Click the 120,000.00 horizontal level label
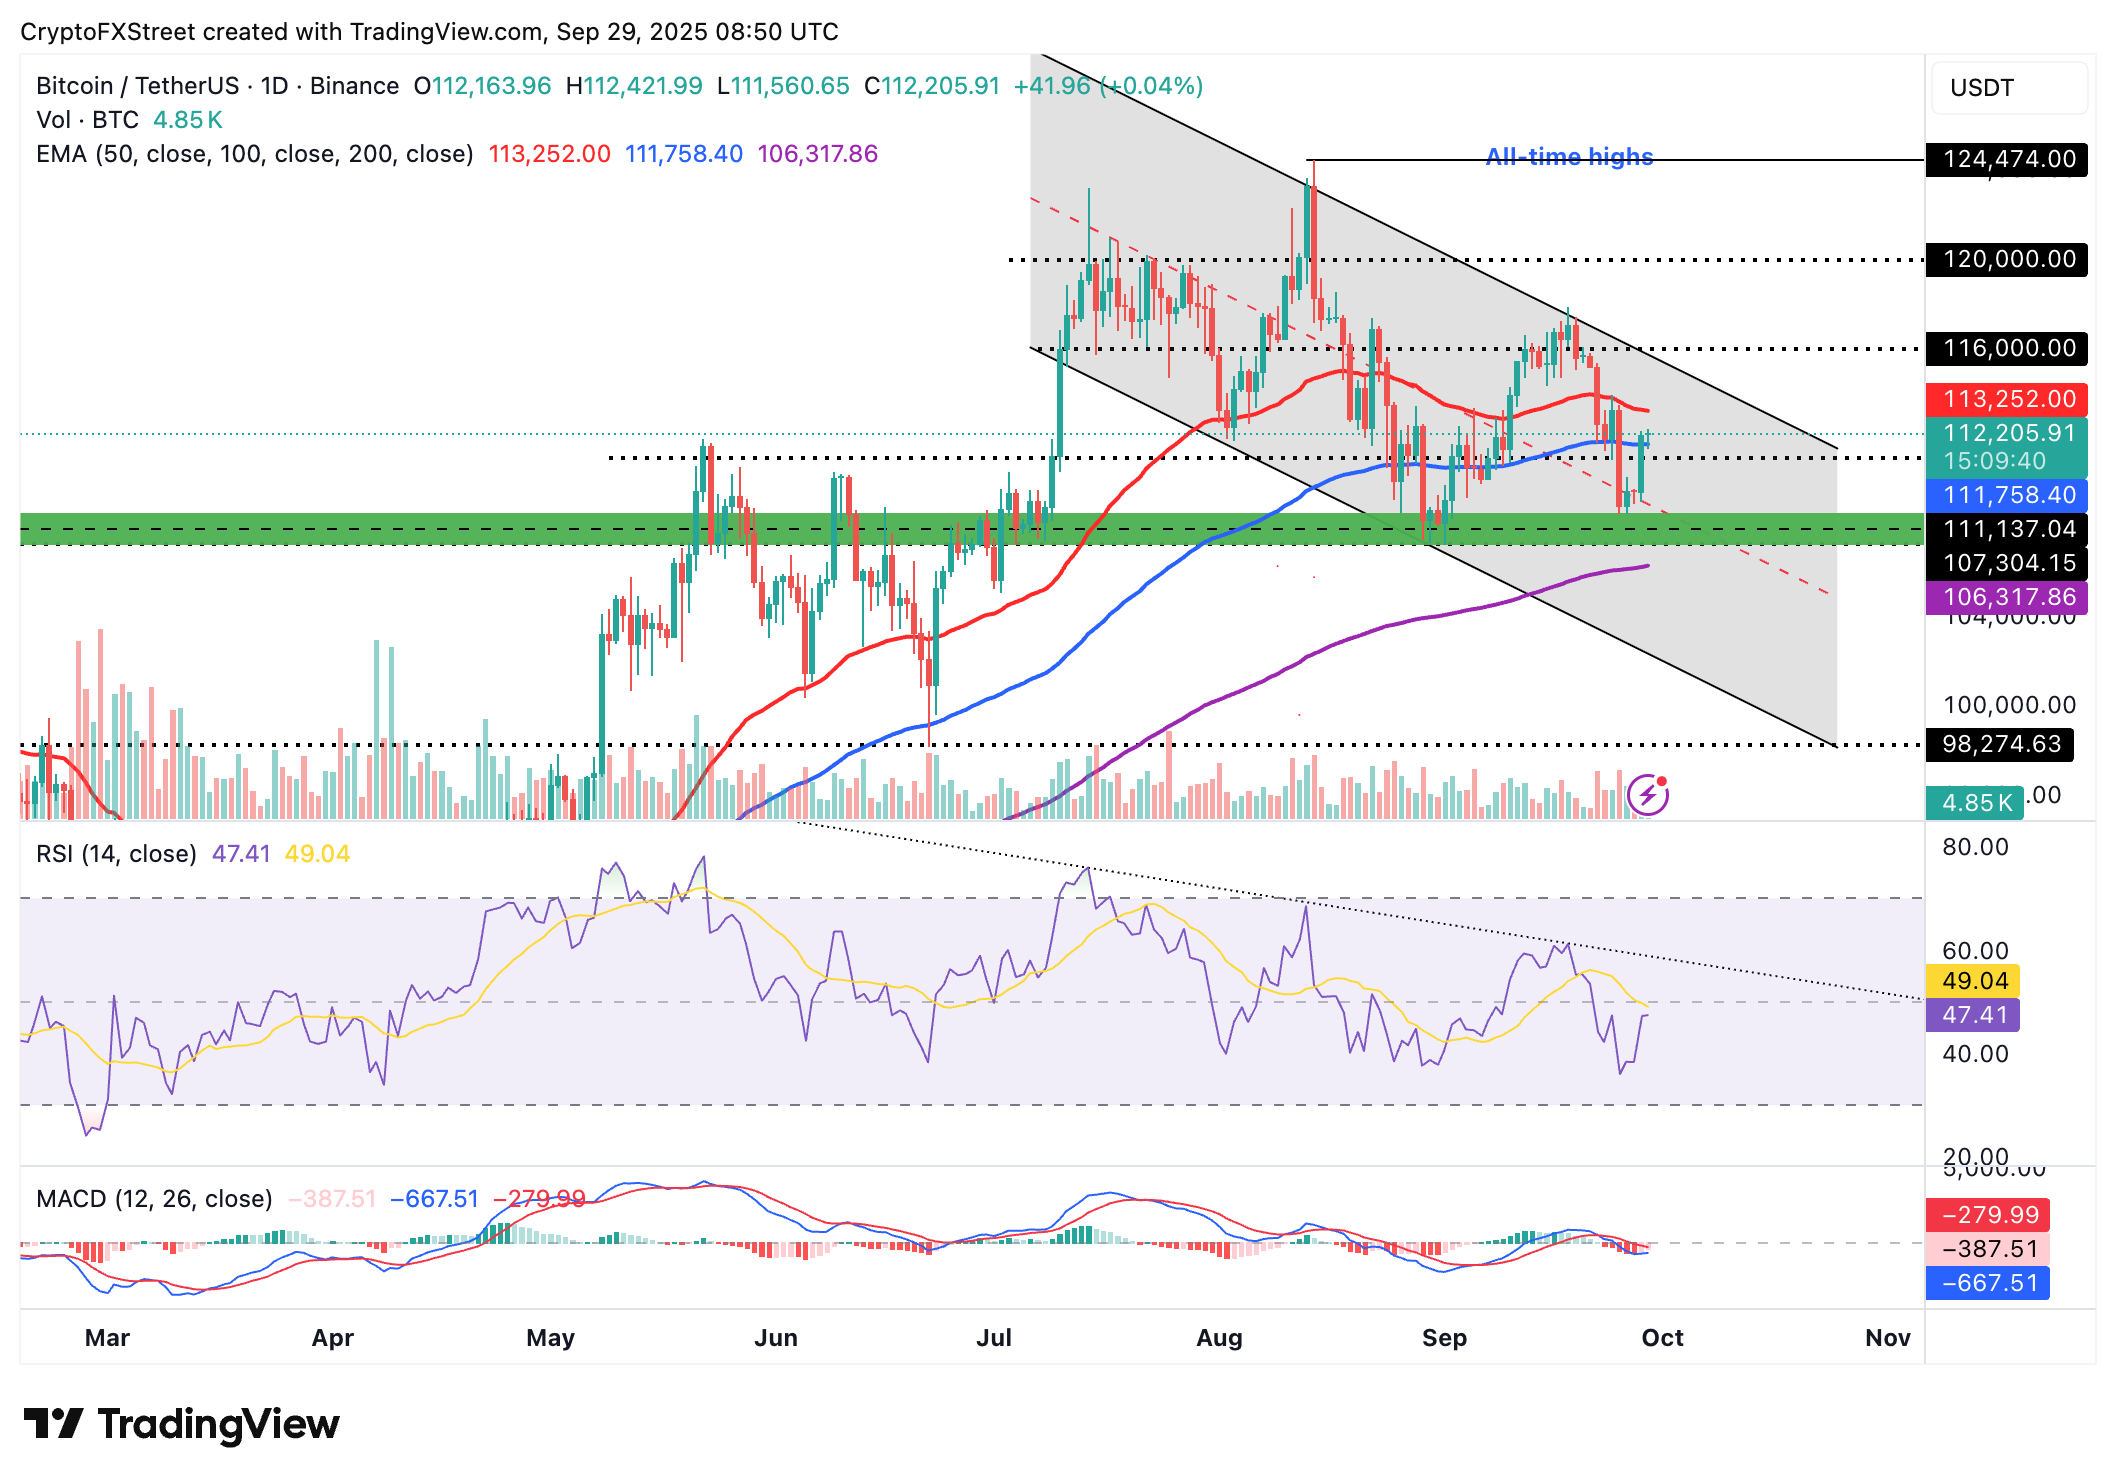Viewport: 2116px width, 1484px height. pyautogui.click(x=2006, y=259)
